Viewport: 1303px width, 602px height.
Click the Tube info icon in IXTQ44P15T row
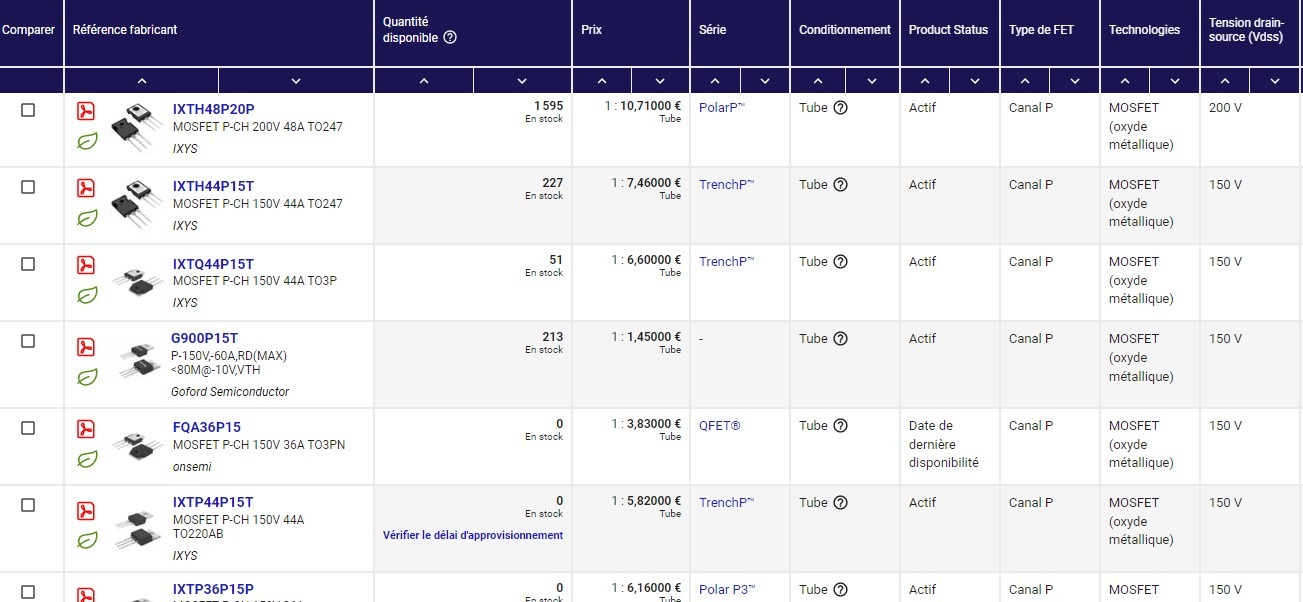coord(840,262)
